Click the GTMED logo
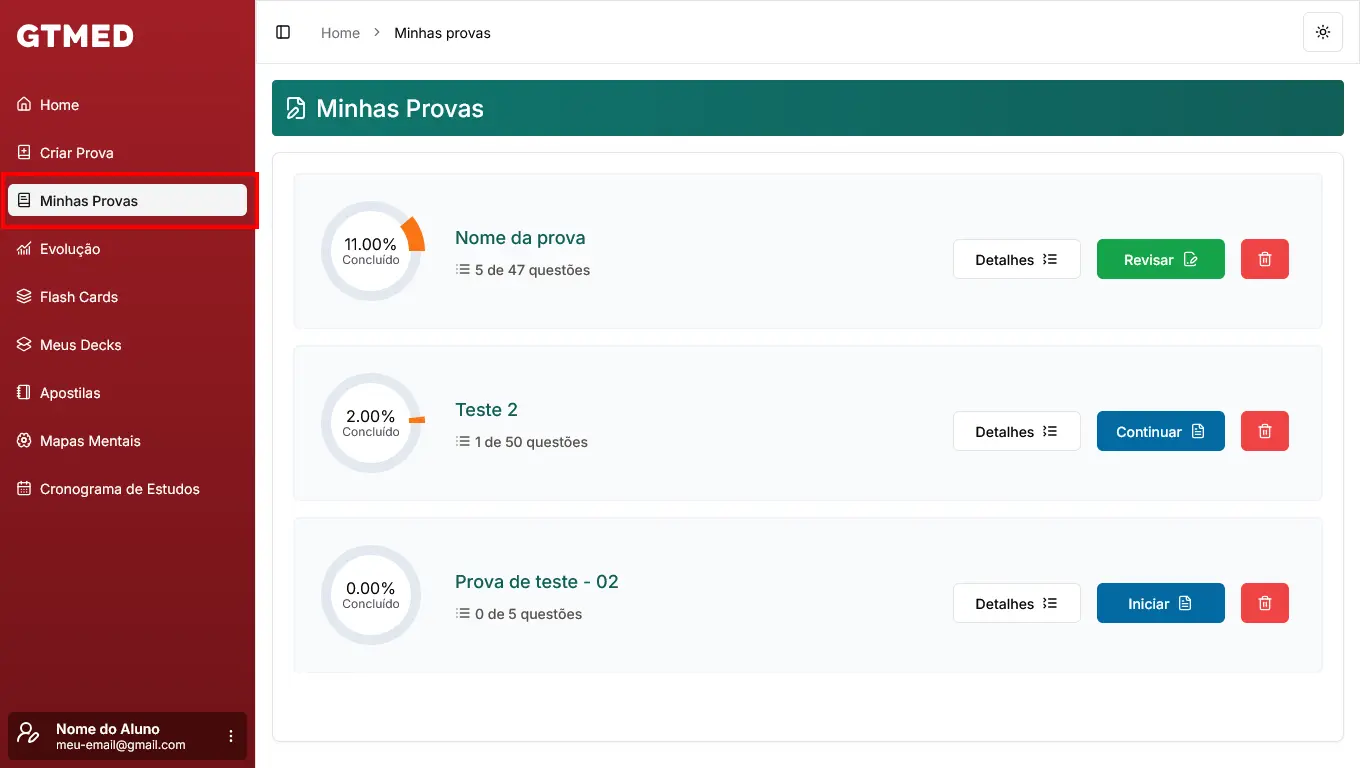The height and width of the screenshot is (768, 1360). coord(75,36)
